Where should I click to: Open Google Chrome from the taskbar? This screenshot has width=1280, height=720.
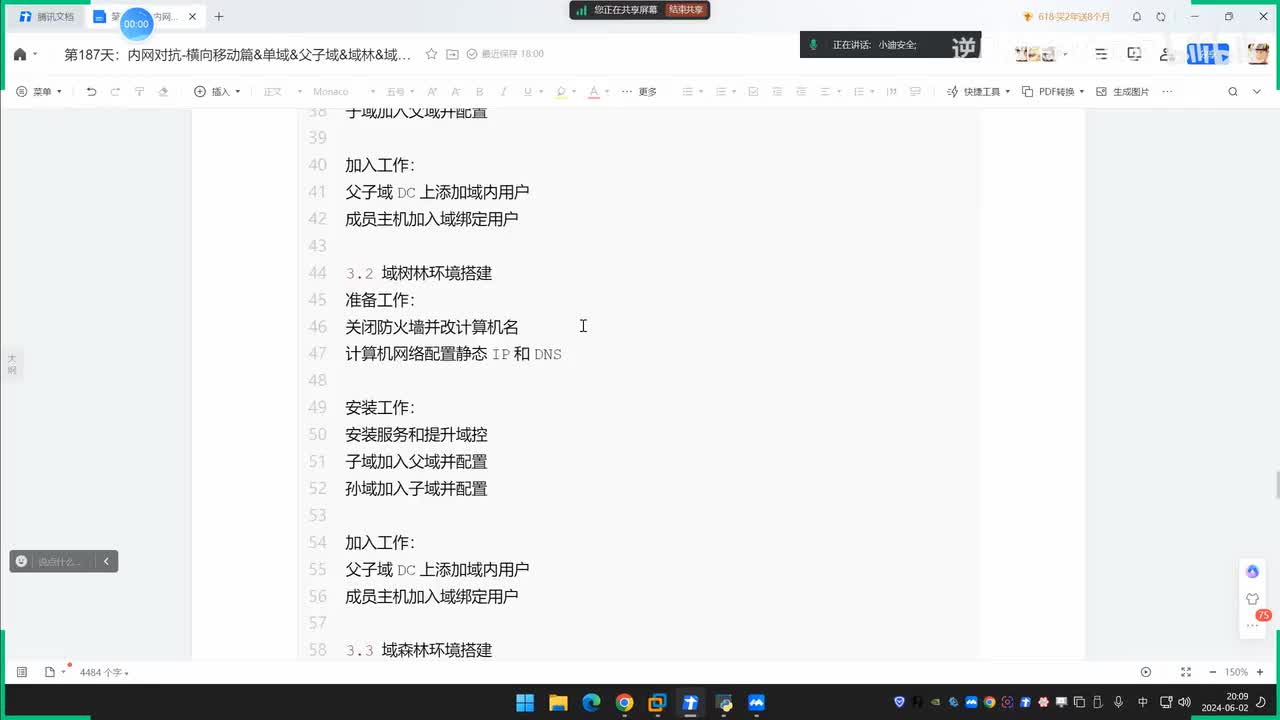pyautogui.click(x=624, y=703)
